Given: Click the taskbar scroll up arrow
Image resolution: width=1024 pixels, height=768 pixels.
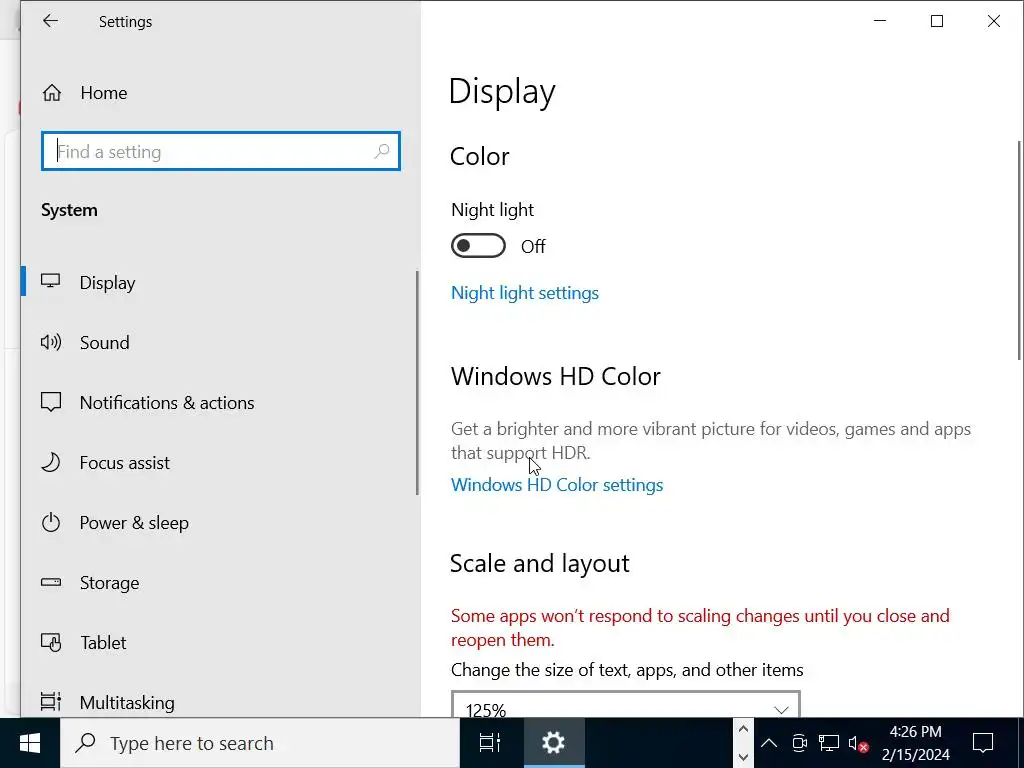Looking at the screenshot, I should [743, 729].
